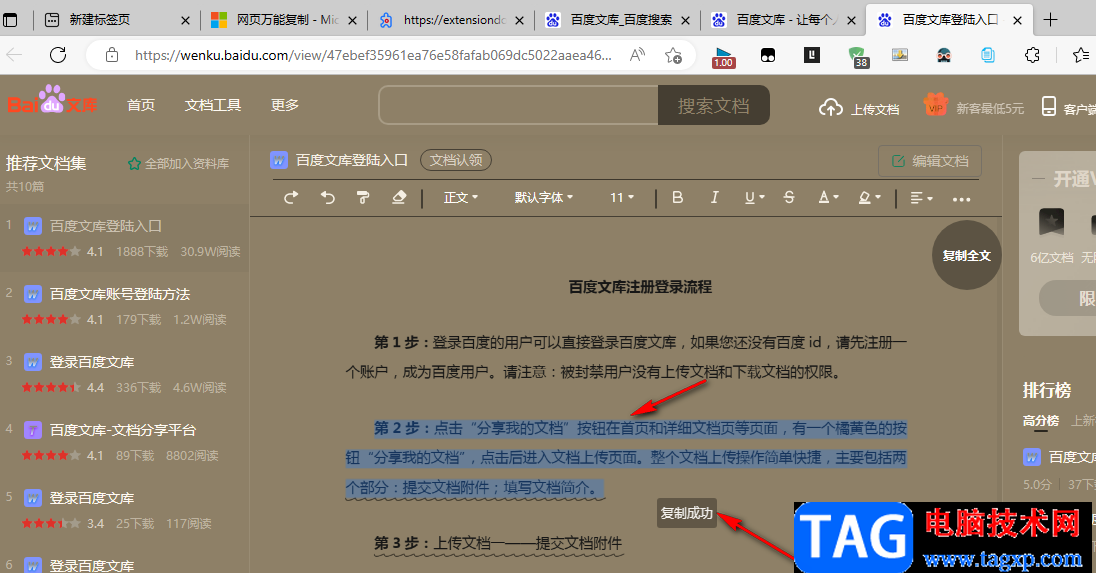Image resolution: width=1096 pixels, height=573 pixels.
Task: Switch to the 网页万能复制 browser tab
Action: (282, 20)
